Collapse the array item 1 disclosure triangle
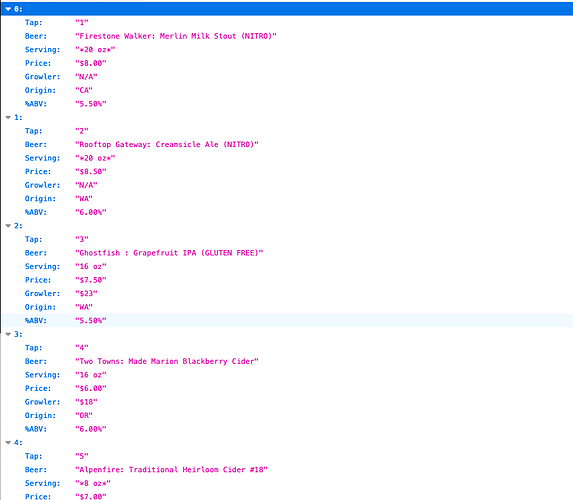 8,117
